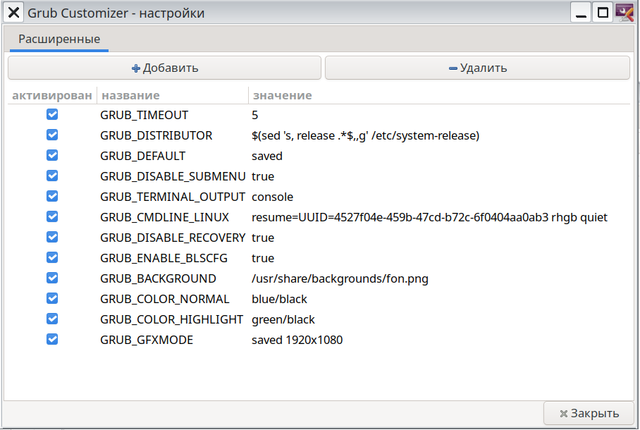The height and width of the screenshot is (430, 640).
Task: Sort by the активирован column header
Action: click(x=52, y=95)
